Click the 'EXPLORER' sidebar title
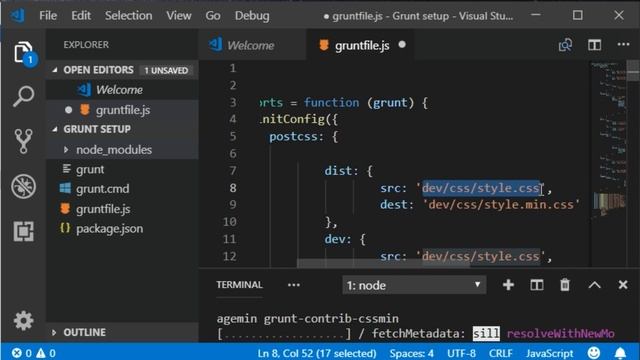This screenshot has height=360, width=640. coord(86,44)
